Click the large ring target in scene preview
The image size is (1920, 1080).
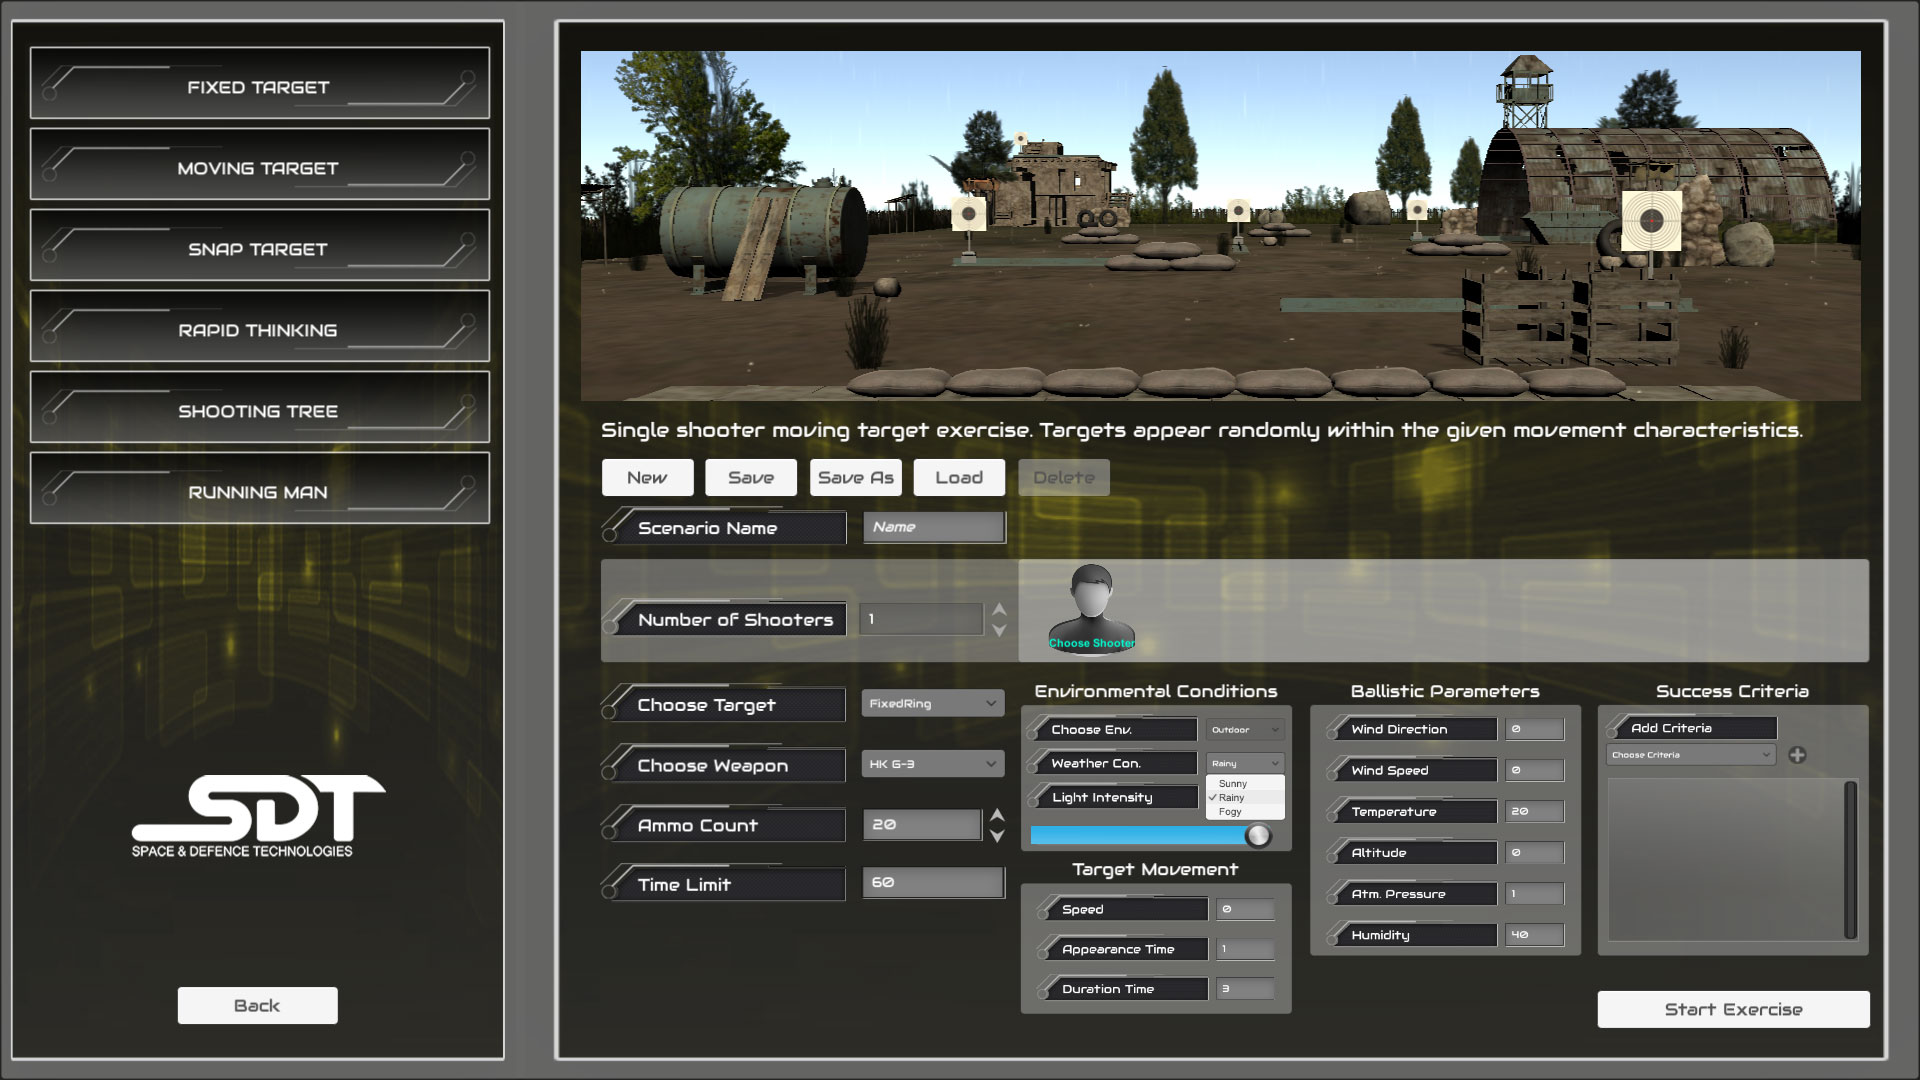point(1651,220)
